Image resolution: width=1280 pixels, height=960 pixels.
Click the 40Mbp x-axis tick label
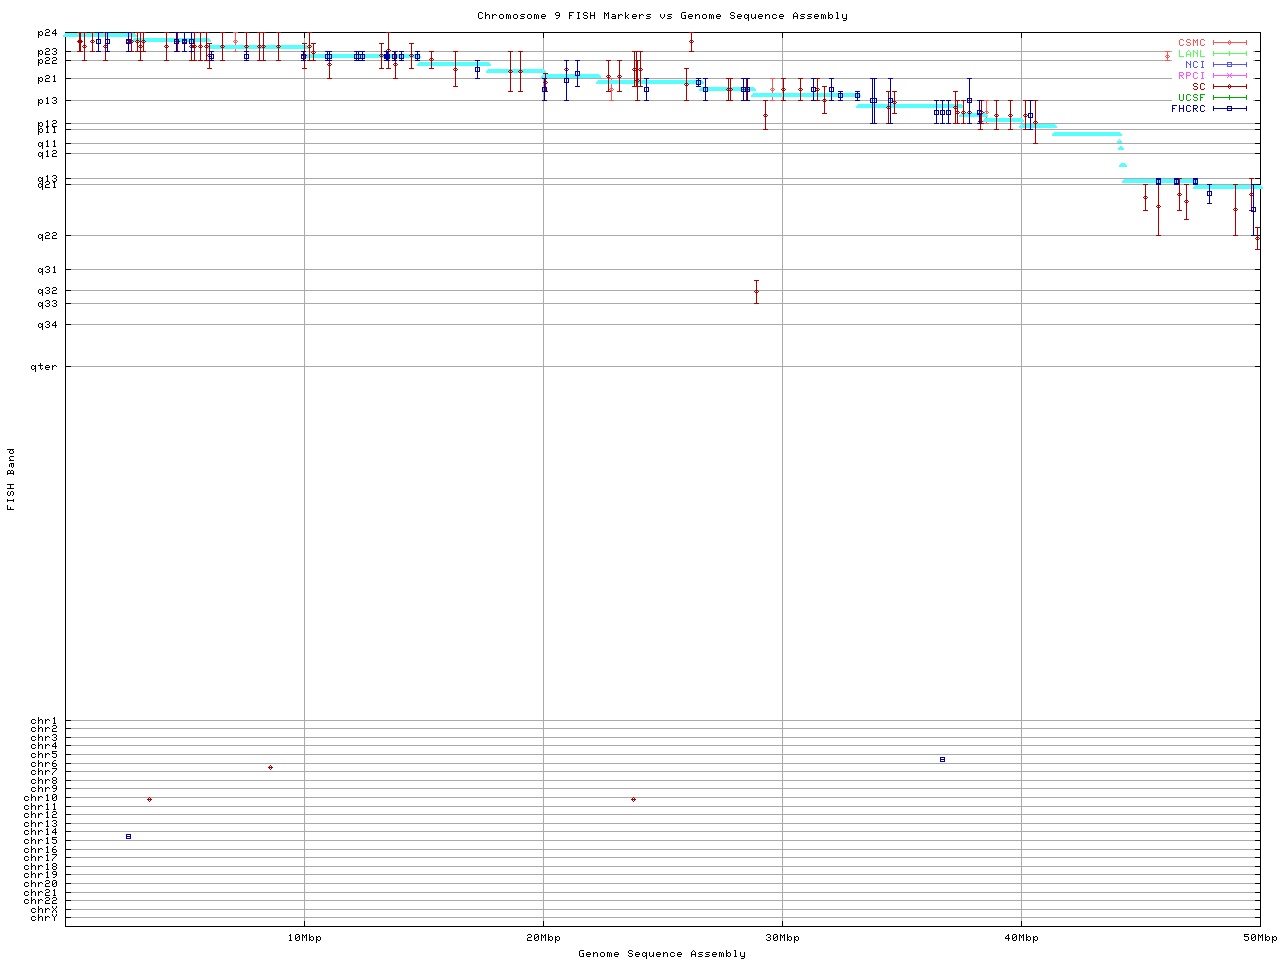1021,938
